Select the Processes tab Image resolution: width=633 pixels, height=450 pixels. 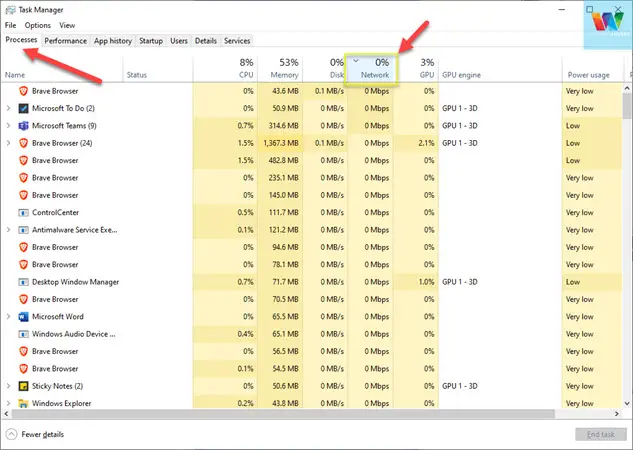tap(21, 40)
